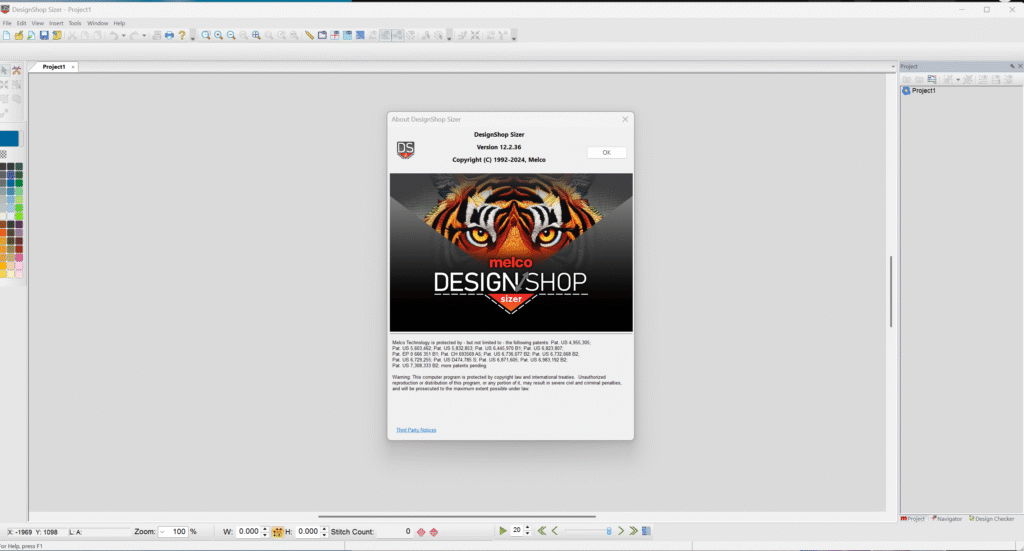Open the Zoom percentage dropdown
Screen dimensions: 1024x551
click(x=164, y=532)
